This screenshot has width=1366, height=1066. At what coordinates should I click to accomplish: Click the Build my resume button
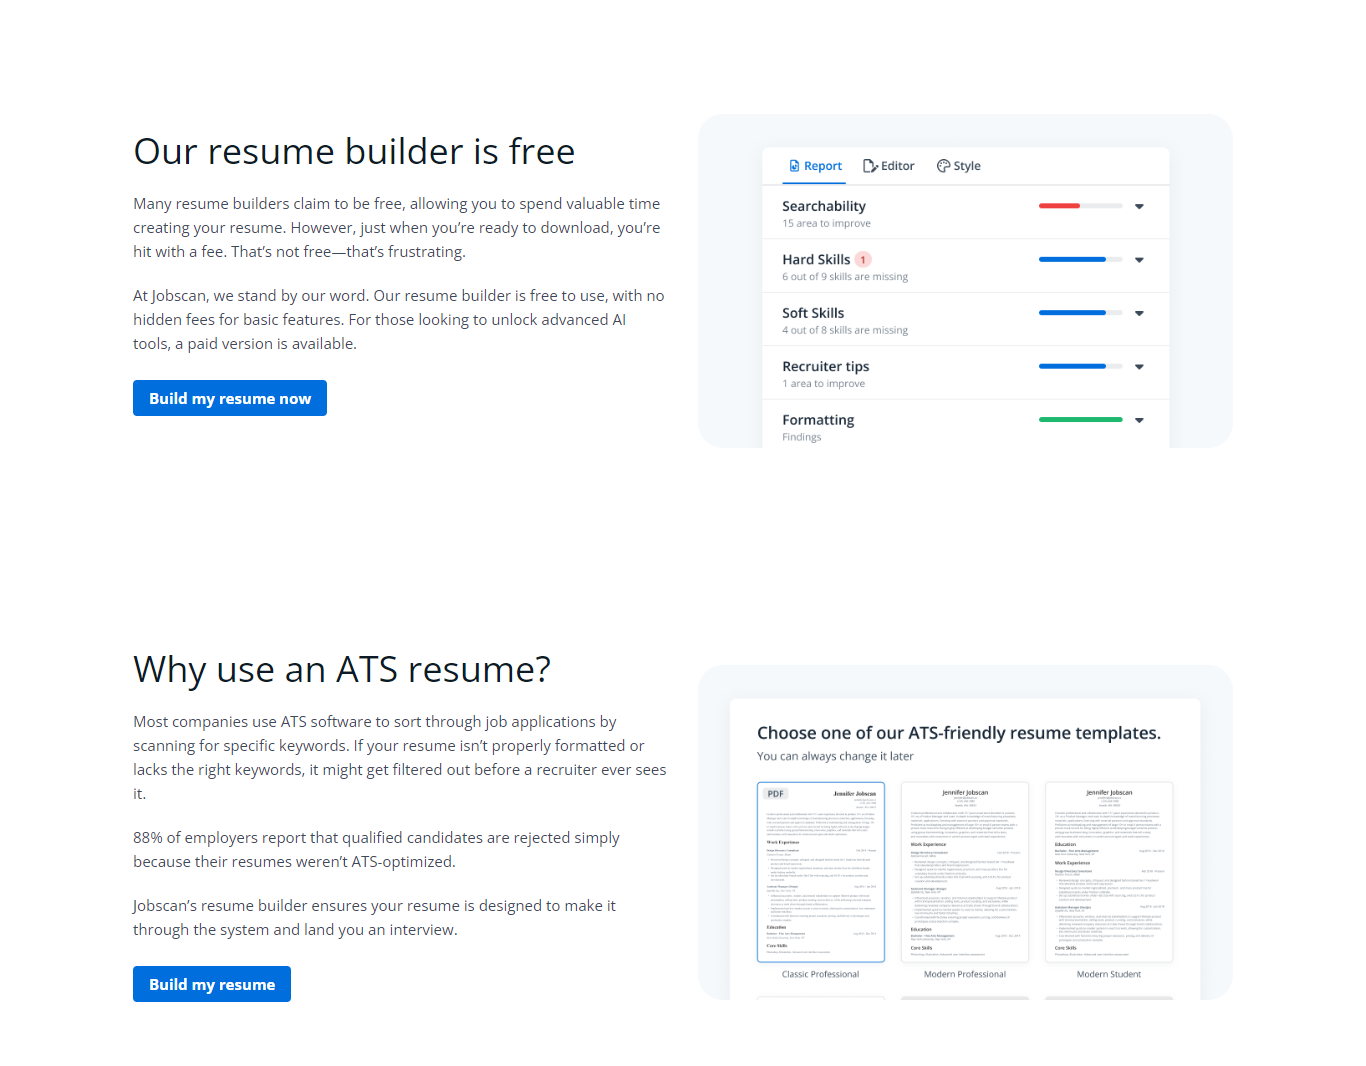(211, 984)
